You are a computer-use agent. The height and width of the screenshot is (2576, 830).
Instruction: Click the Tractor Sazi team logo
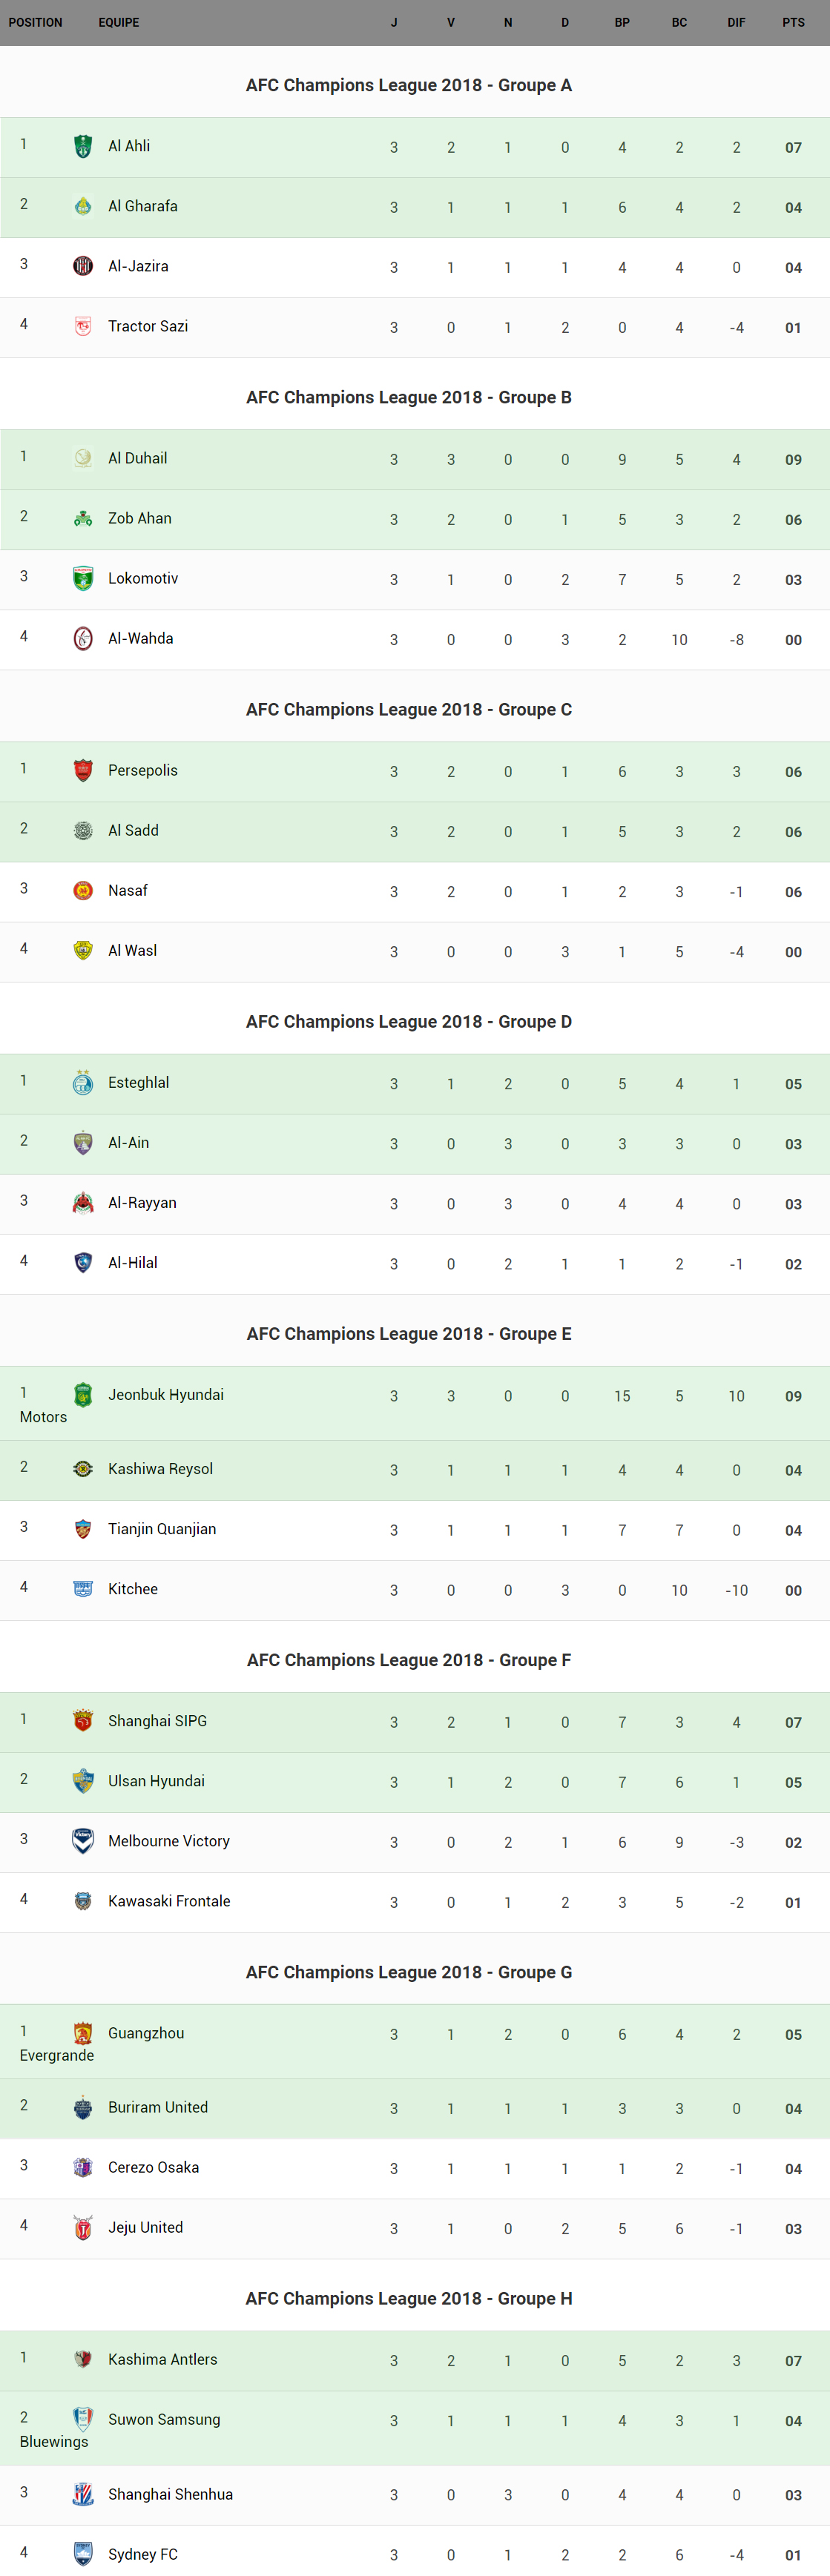[x=83, y=326]
